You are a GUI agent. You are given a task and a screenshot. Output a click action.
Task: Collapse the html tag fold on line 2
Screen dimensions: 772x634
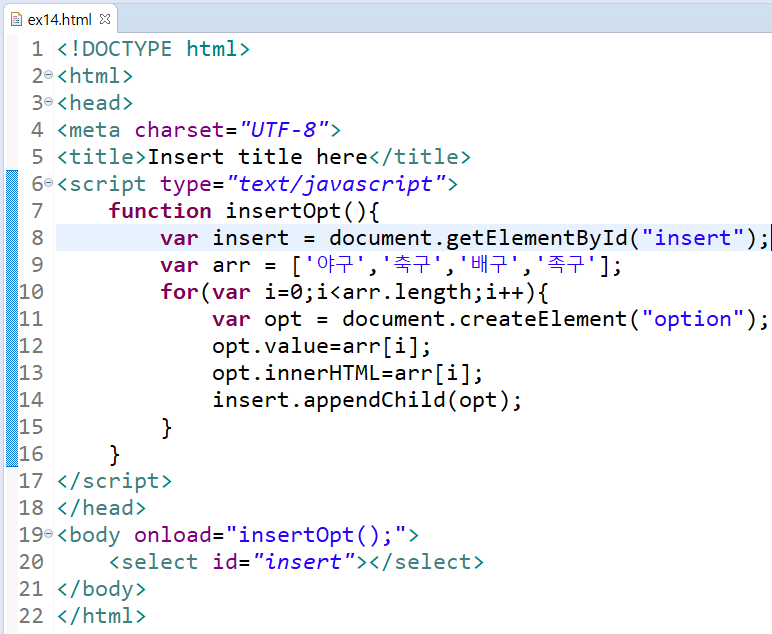tap(48, 75)
